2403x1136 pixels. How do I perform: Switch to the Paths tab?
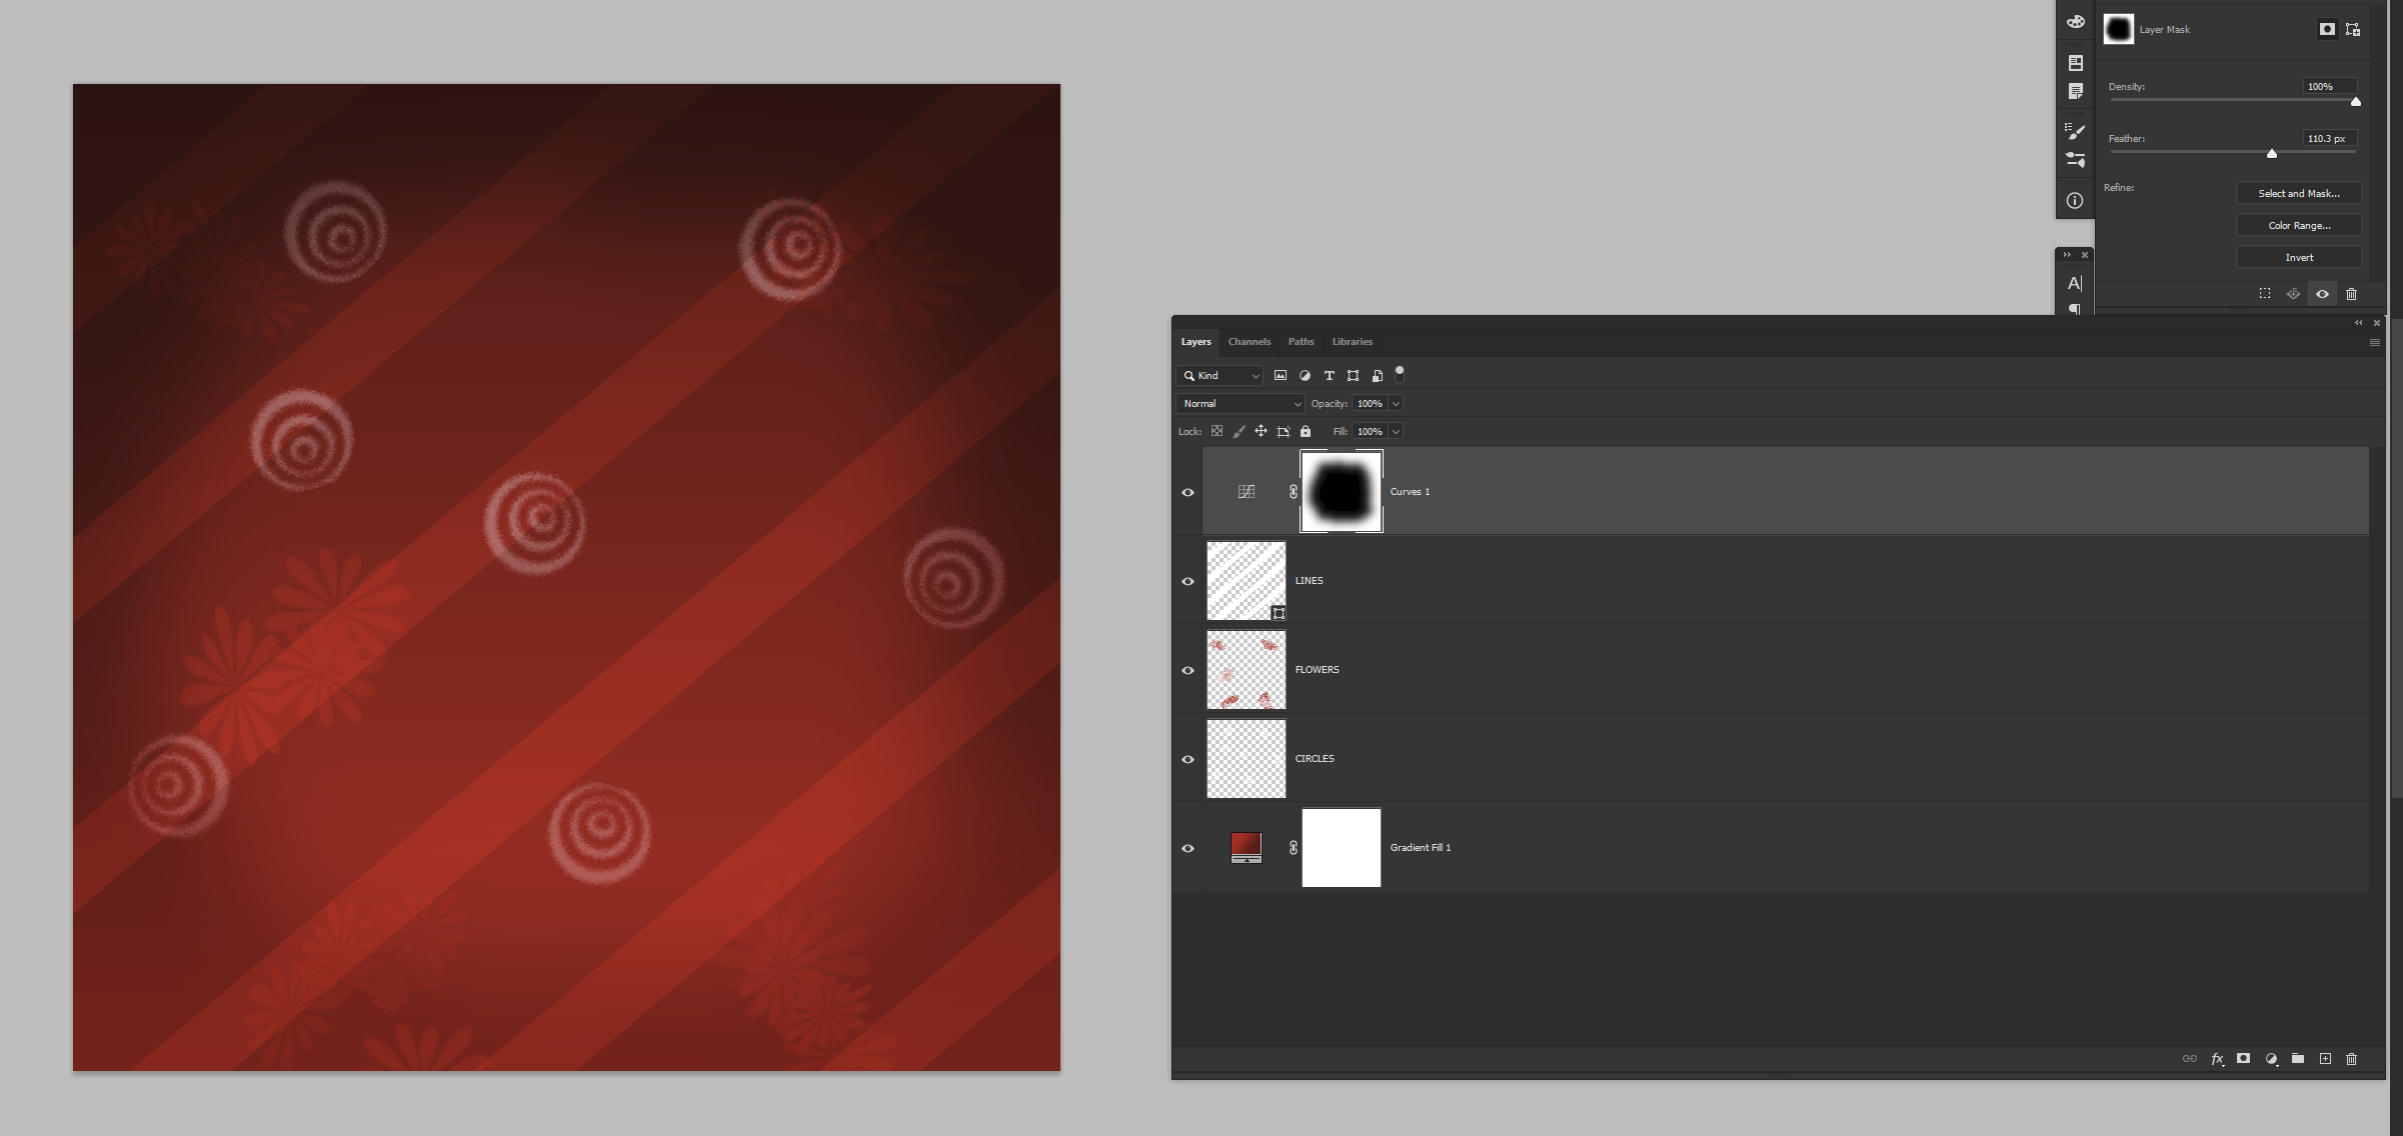1298,340
